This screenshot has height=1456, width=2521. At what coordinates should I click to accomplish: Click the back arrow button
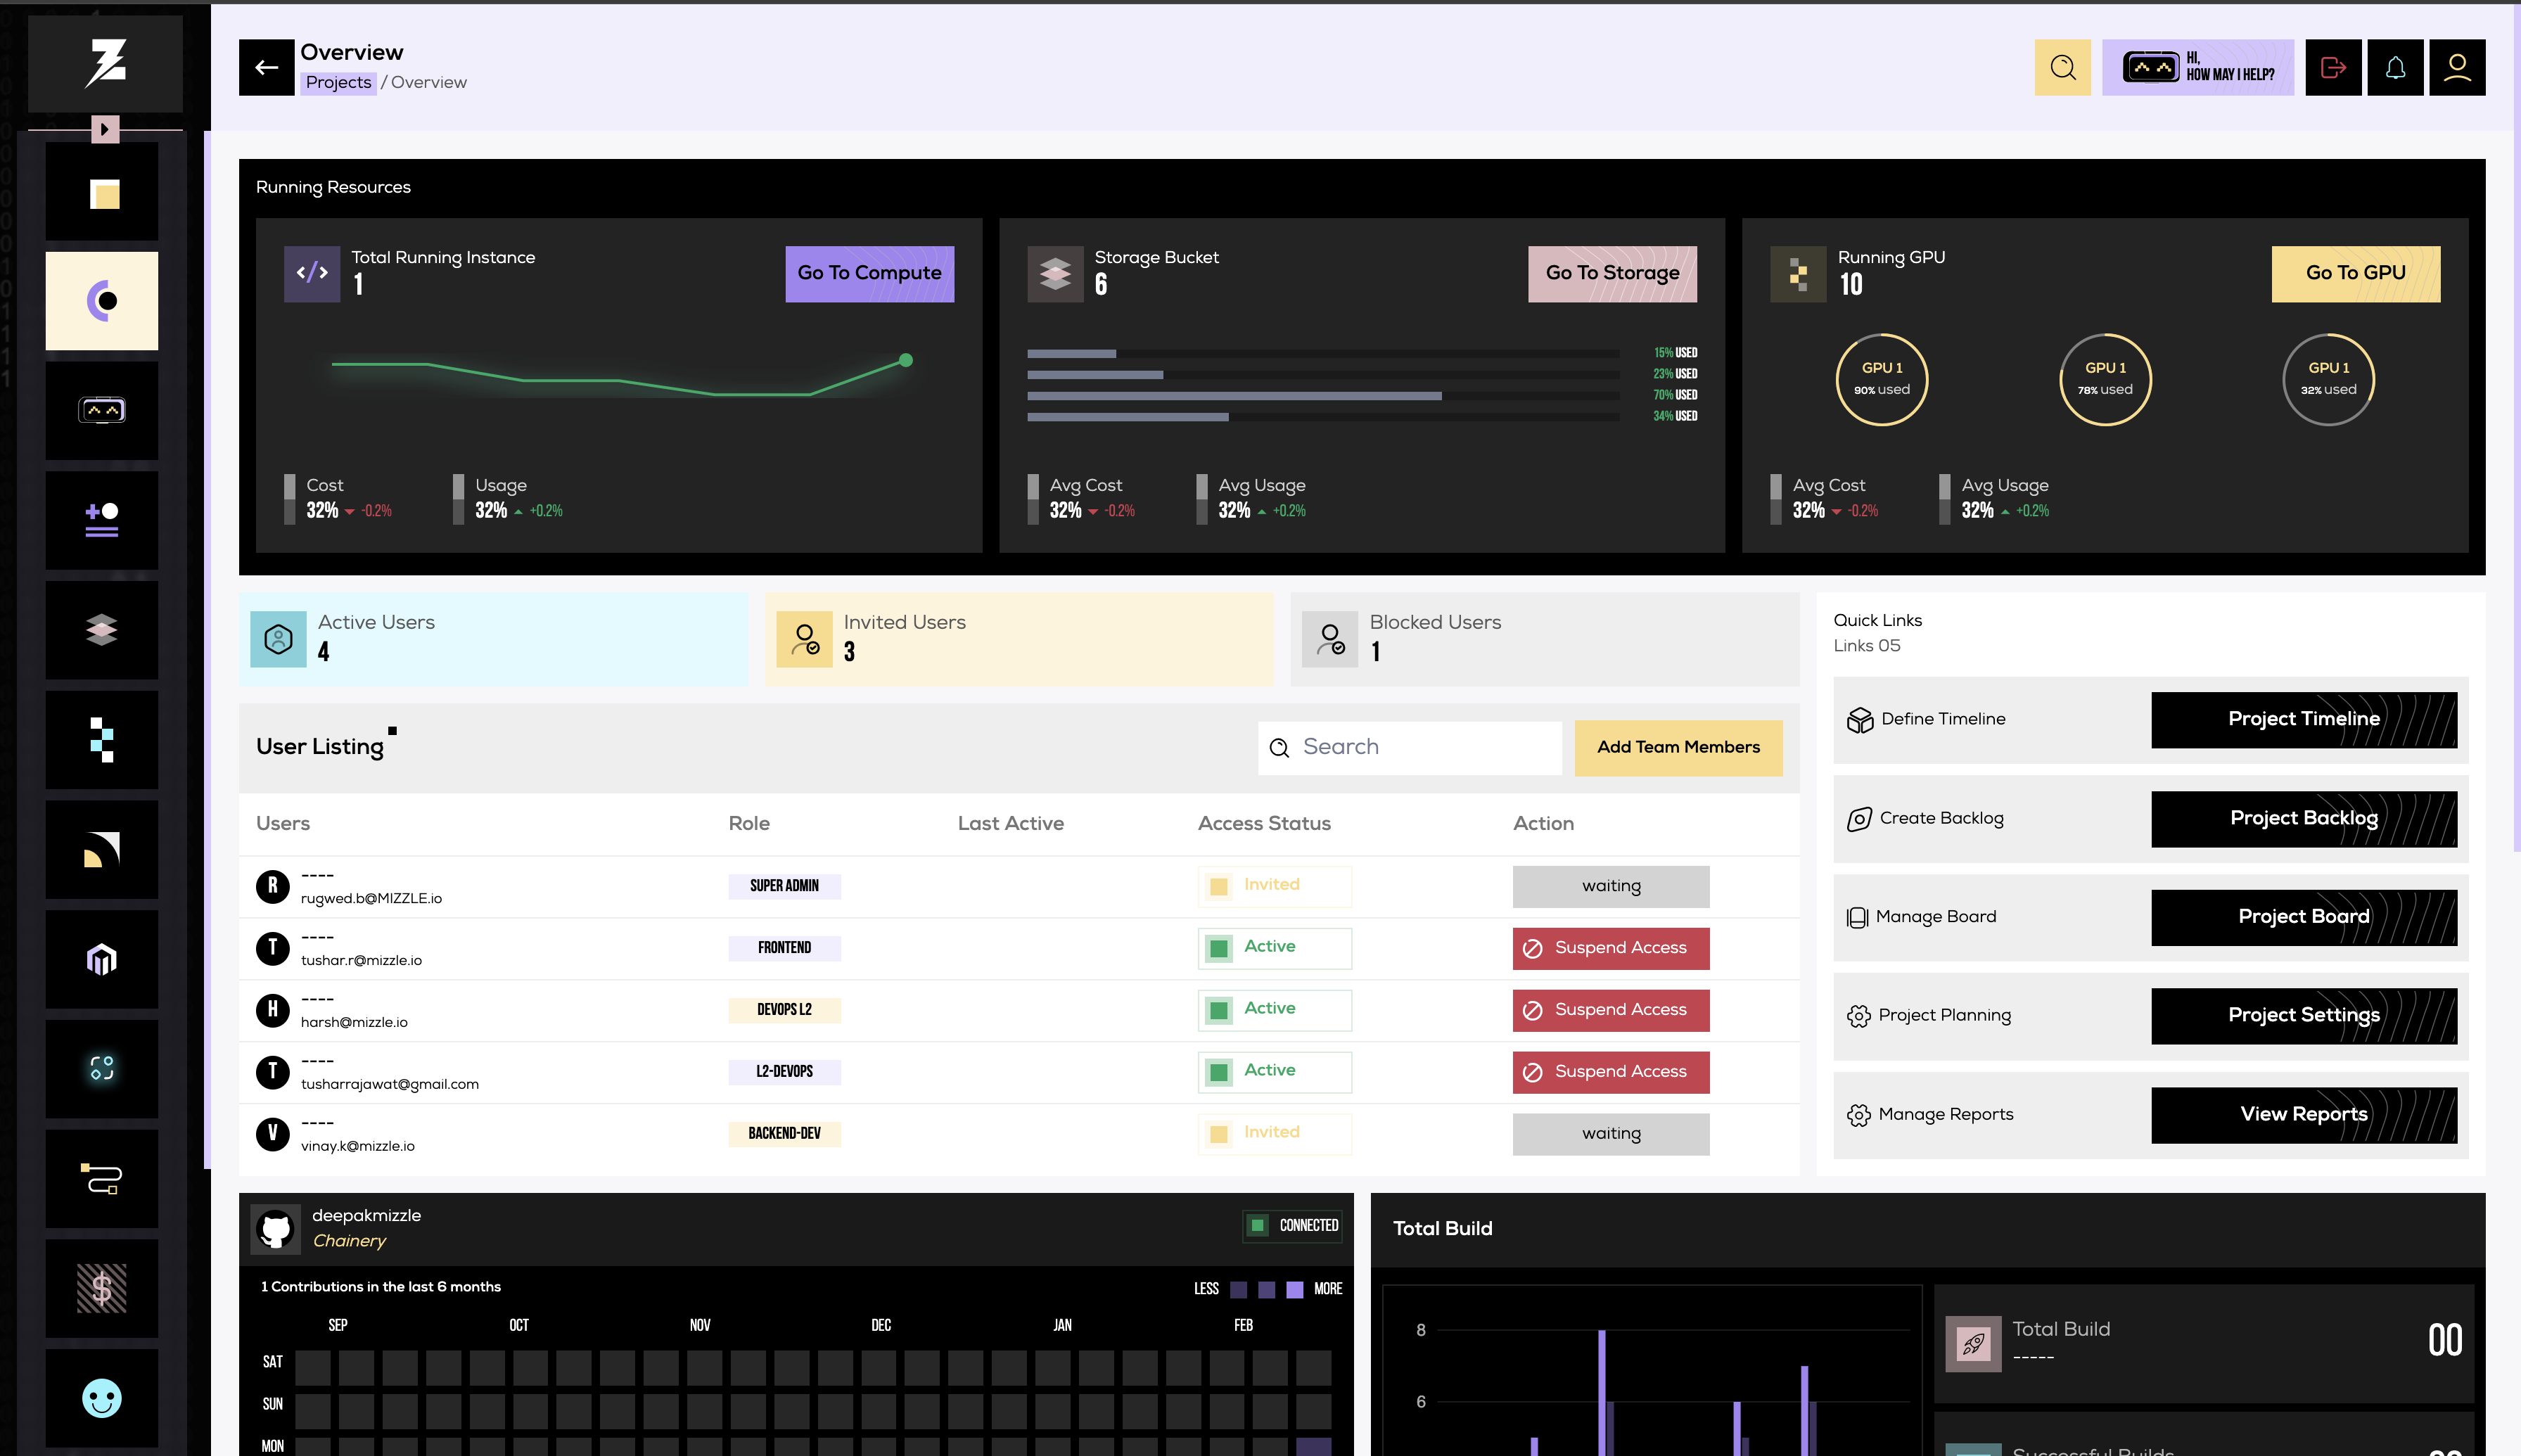[266, 68]
